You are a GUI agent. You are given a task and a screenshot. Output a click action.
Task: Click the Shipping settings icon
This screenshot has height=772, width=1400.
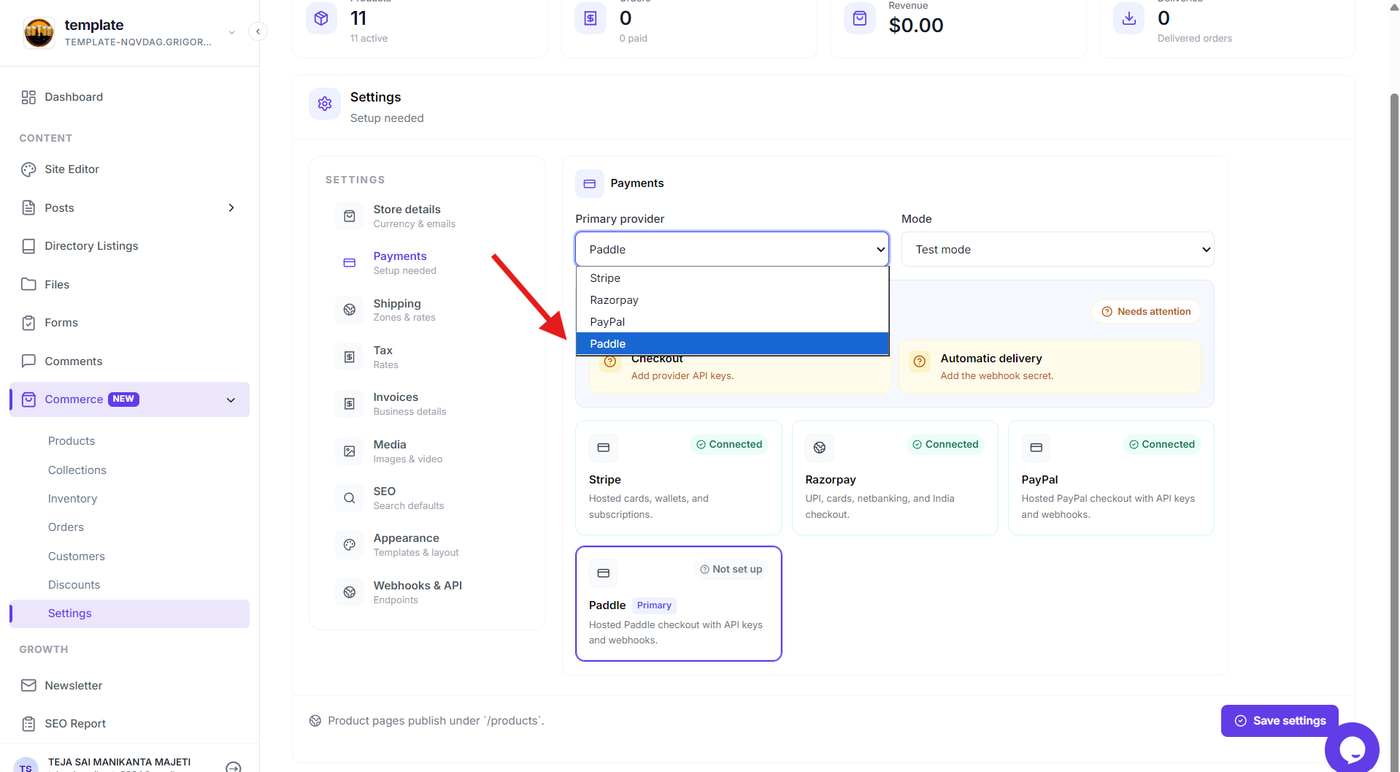click(349, 310)
